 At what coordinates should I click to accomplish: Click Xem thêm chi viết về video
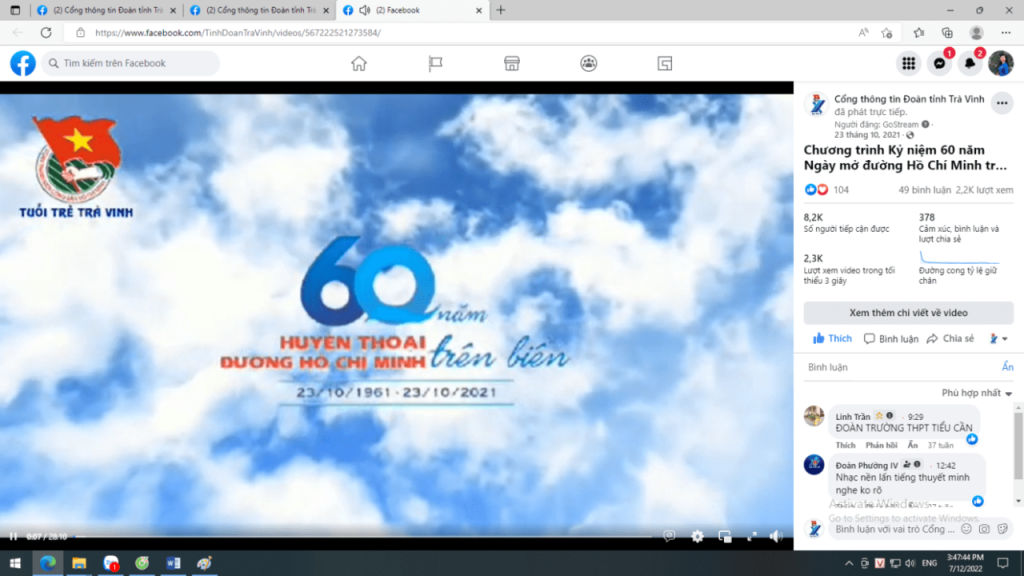908,313
